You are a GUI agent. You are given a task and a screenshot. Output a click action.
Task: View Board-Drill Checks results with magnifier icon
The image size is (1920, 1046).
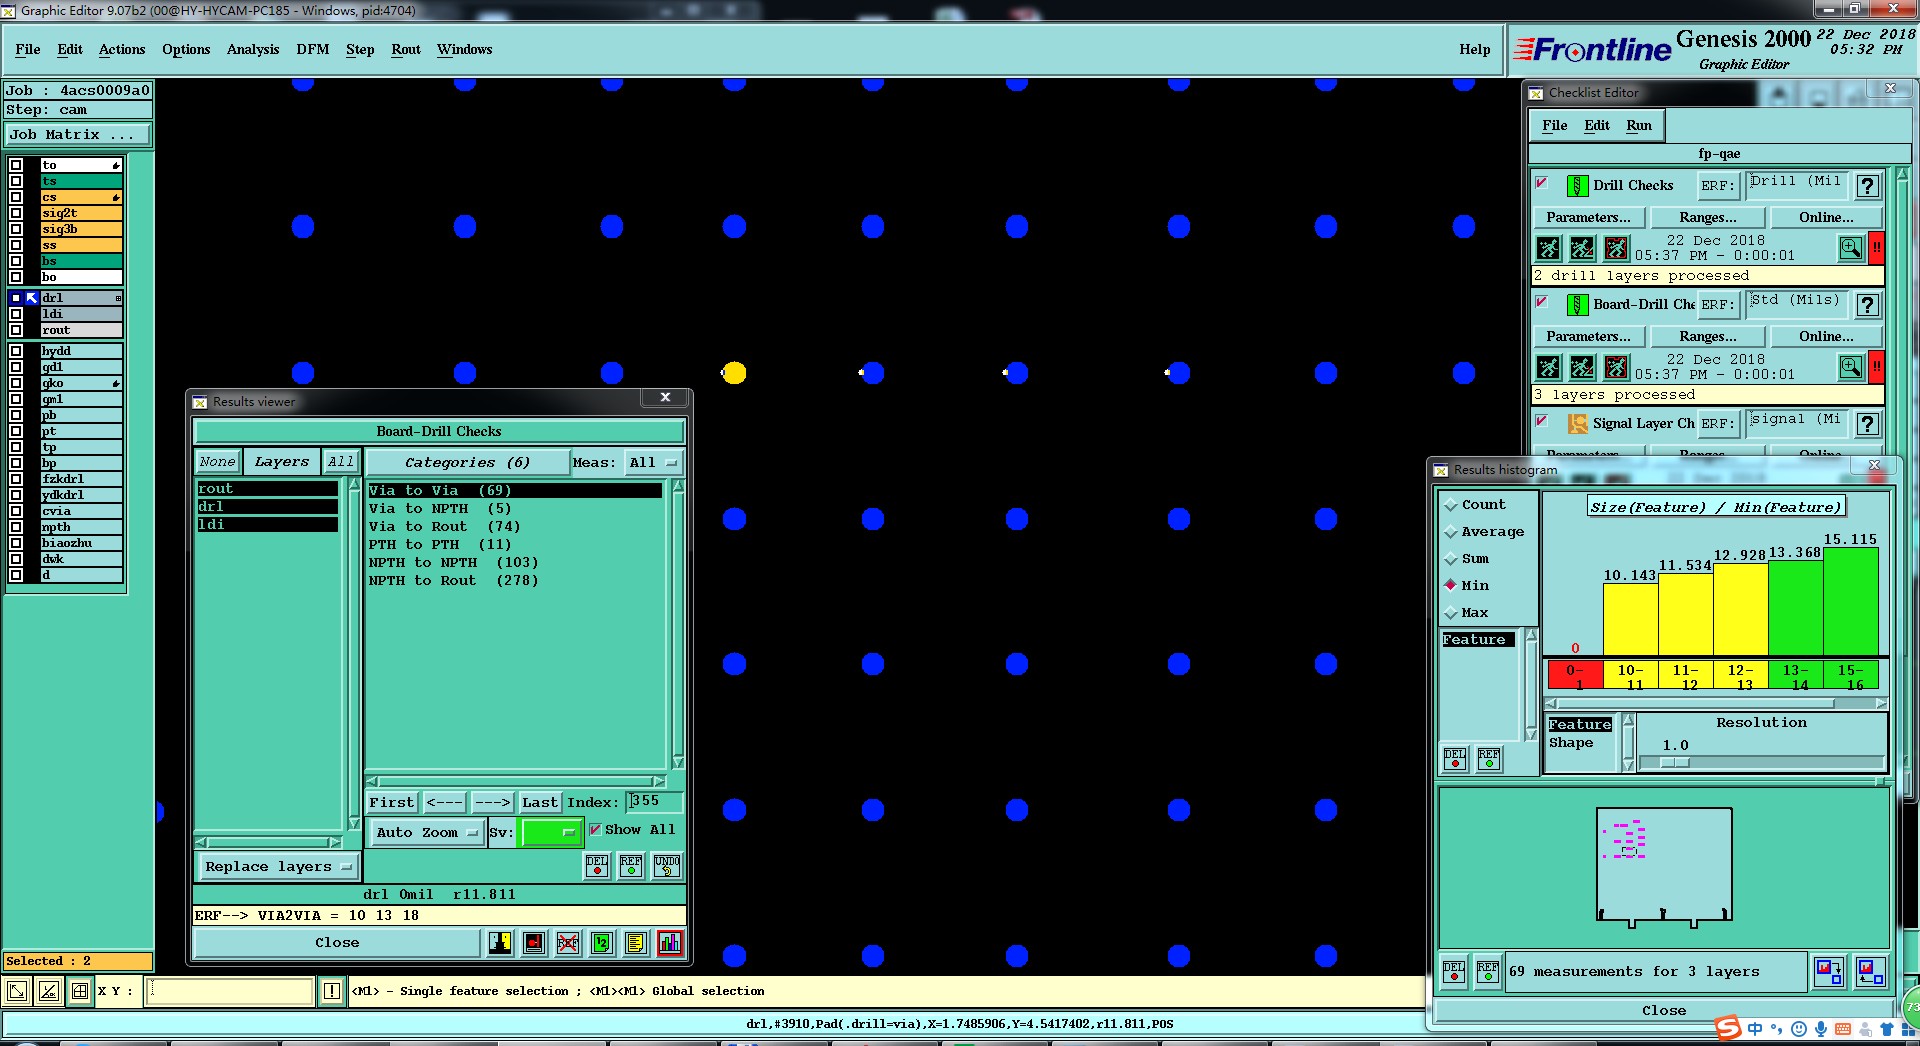1851,367
